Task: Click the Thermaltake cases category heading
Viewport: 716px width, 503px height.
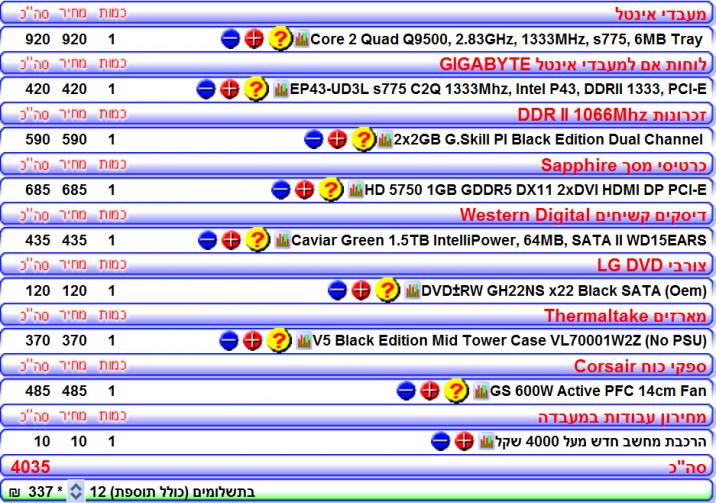Action: [x=625, y=315]
